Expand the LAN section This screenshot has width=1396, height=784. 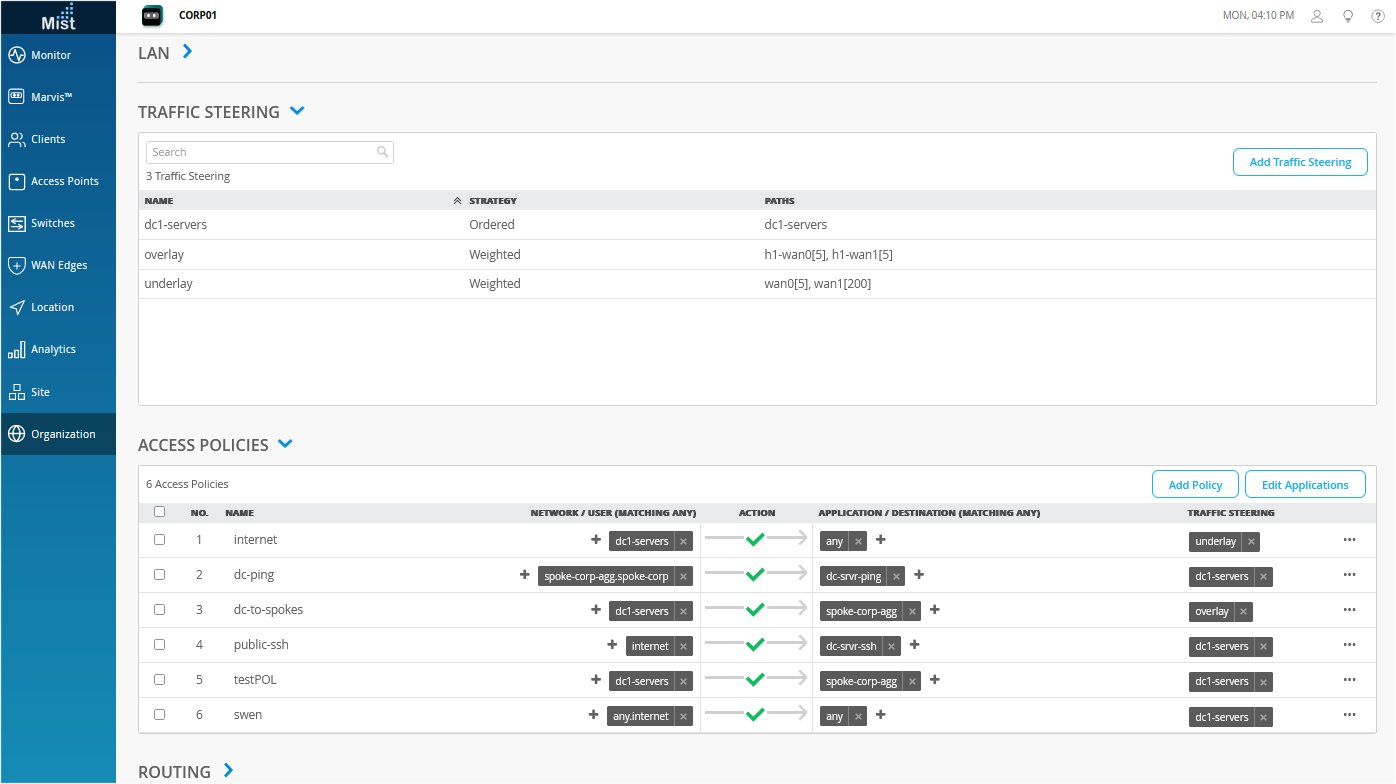(x=187, y=51)
